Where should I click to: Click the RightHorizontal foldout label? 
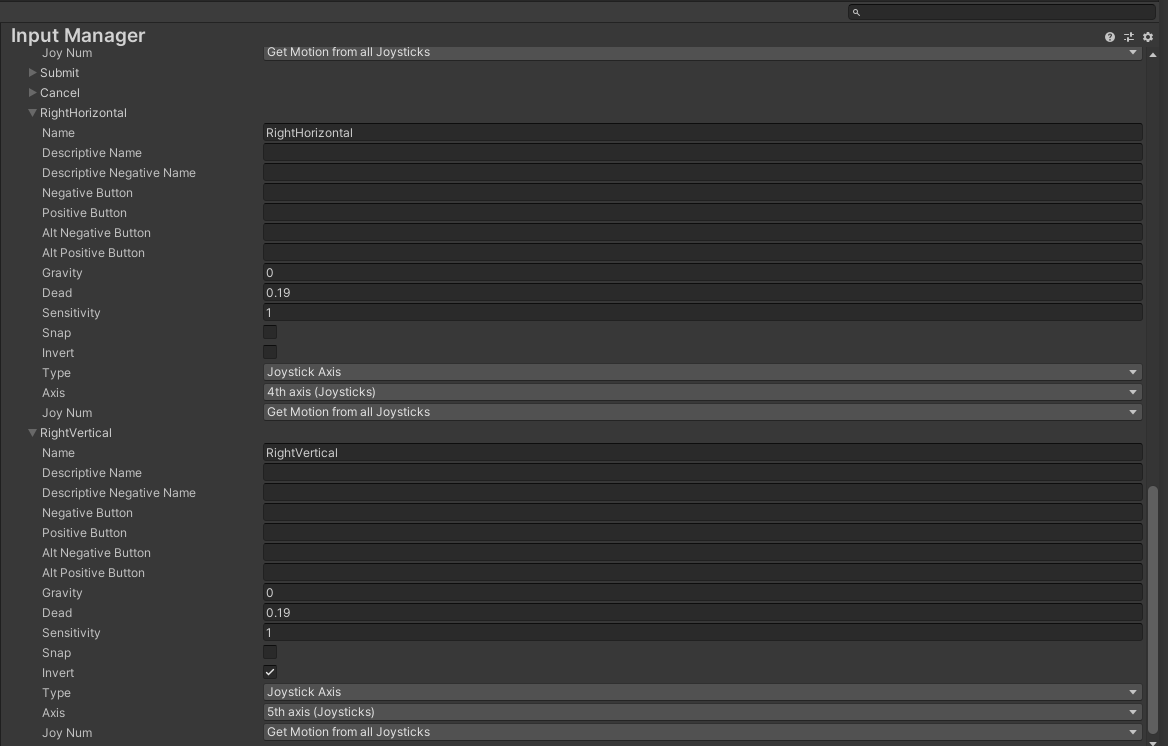(x=83, y=113)
